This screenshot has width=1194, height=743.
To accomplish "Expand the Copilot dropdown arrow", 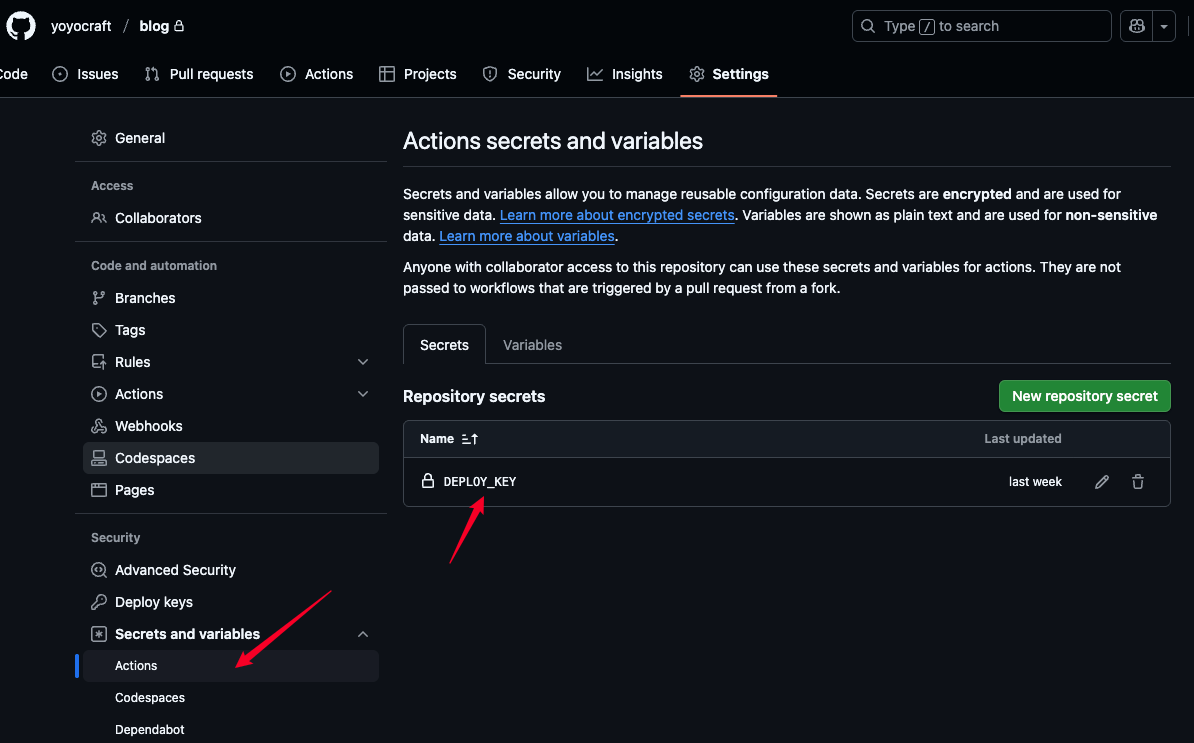I will click(x=1164, y=26).
